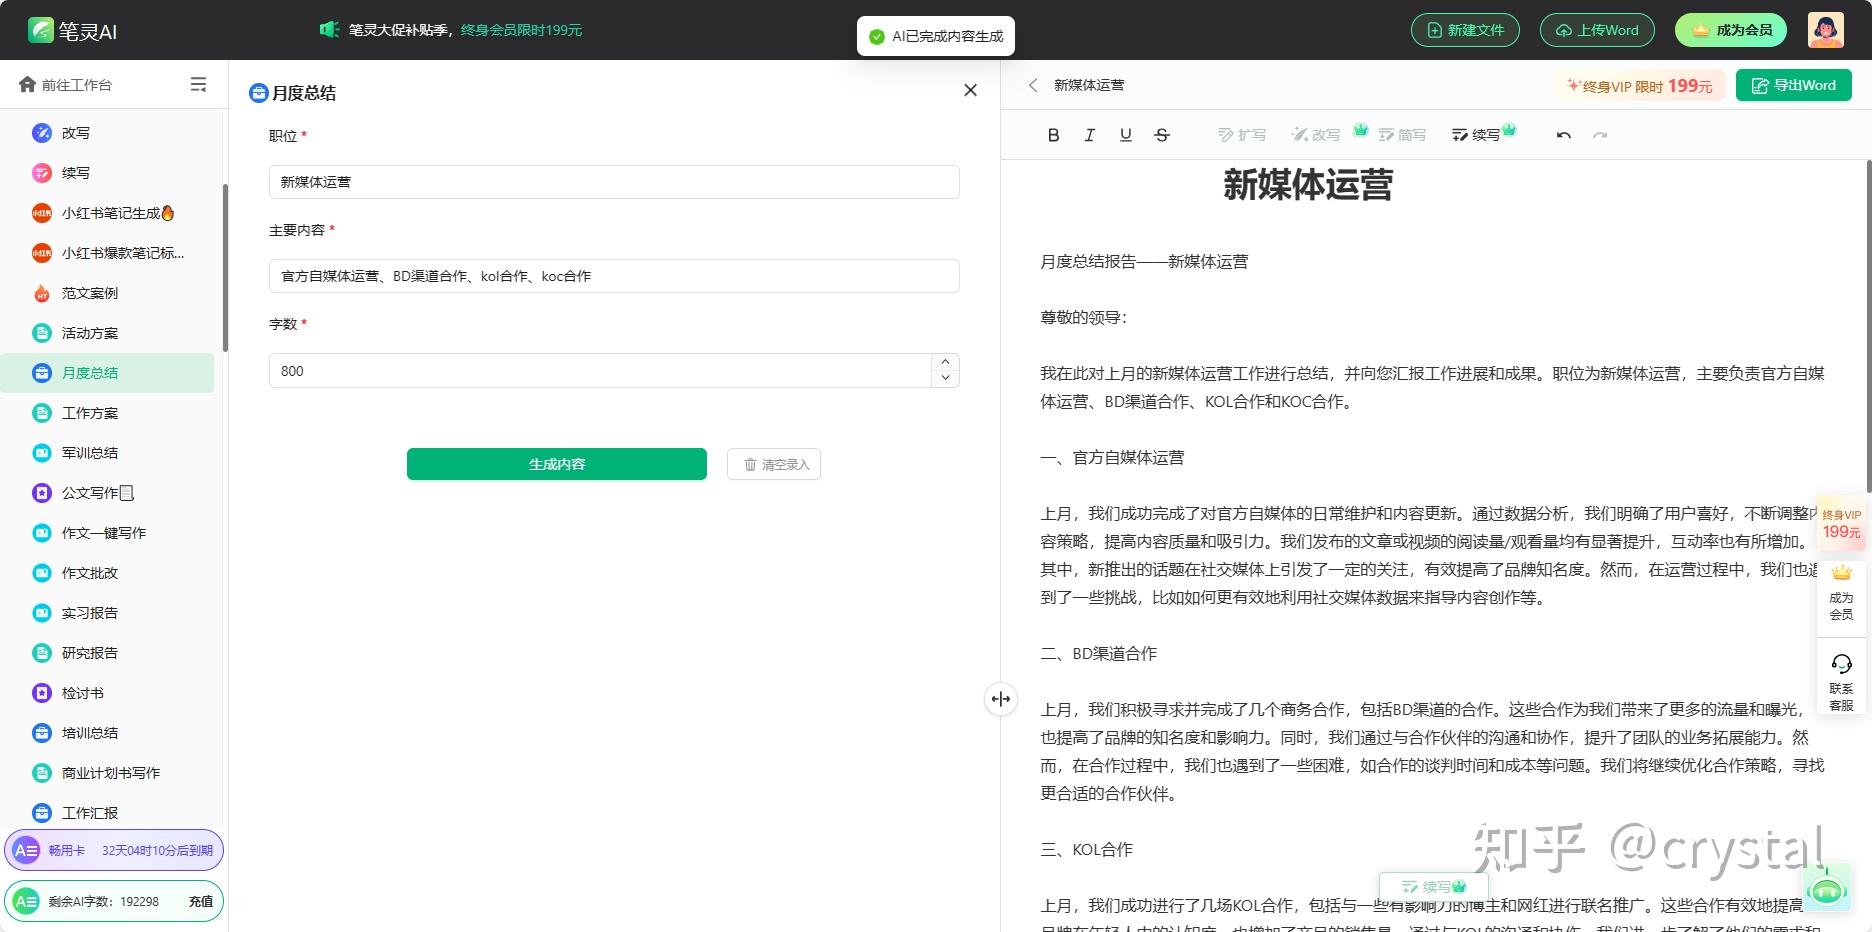Click the 字数 number field
This screenshot has height=932, width=1872.
coord(600,371)
